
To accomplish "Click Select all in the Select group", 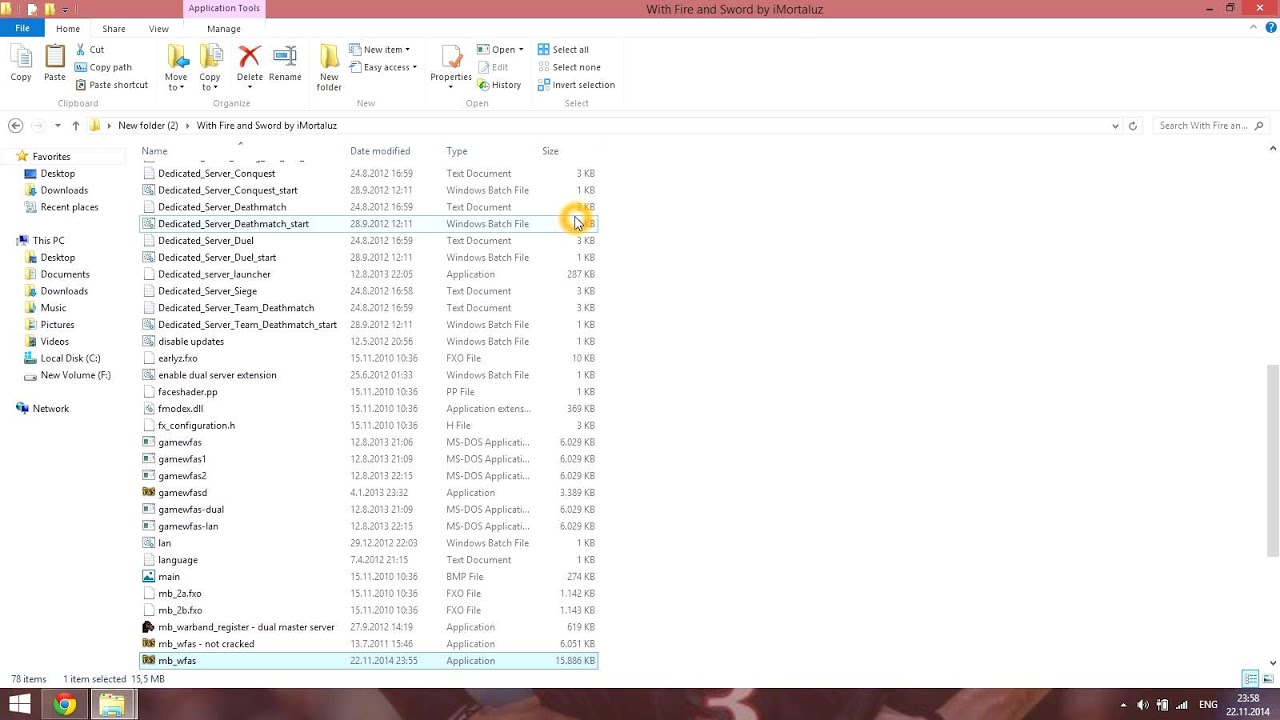I will coord(563,49).
